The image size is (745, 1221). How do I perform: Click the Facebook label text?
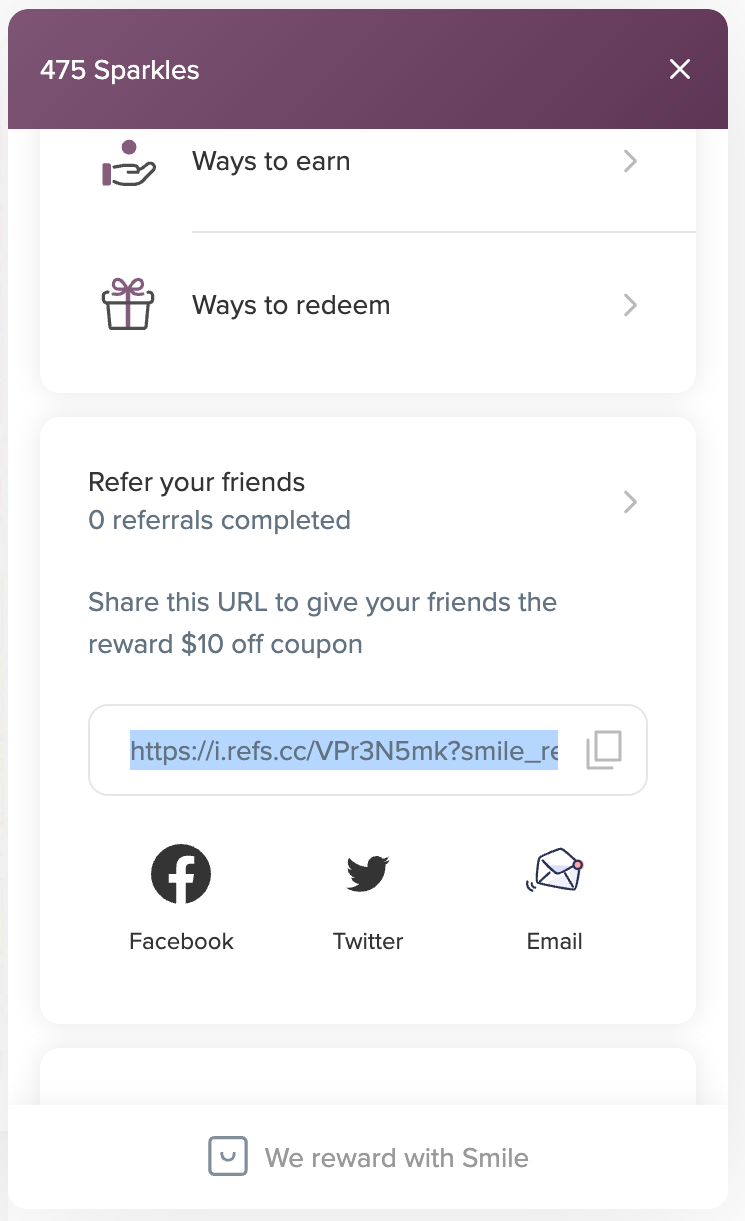coord(181,941)
